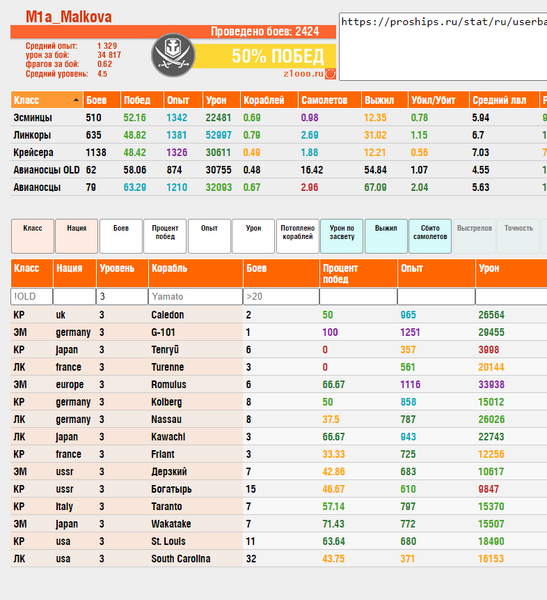Image resolution: width=547 pixels, height=600 pixels.
Task: Sort summary table by Урон header
Action: pos(221,100)
